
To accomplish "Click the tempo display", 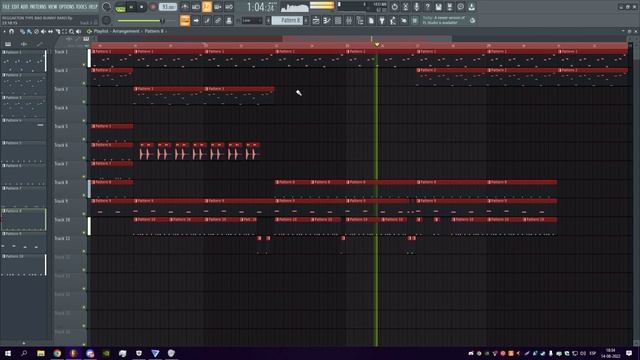I will tap(168, 7).
